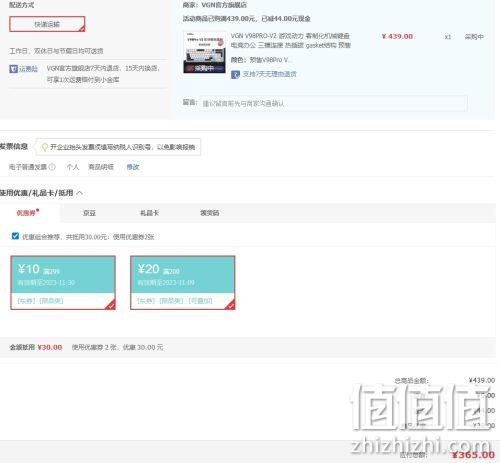
Task: Select the 快递运输 delivery option
Action: pos(47,24)
